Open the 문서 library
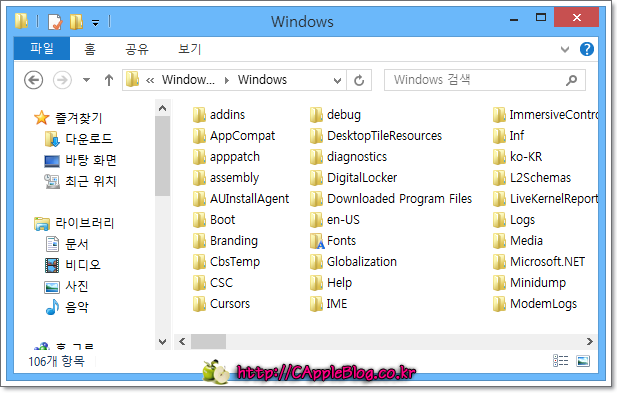This screenshot has height=393, width=618. (76, 244)
